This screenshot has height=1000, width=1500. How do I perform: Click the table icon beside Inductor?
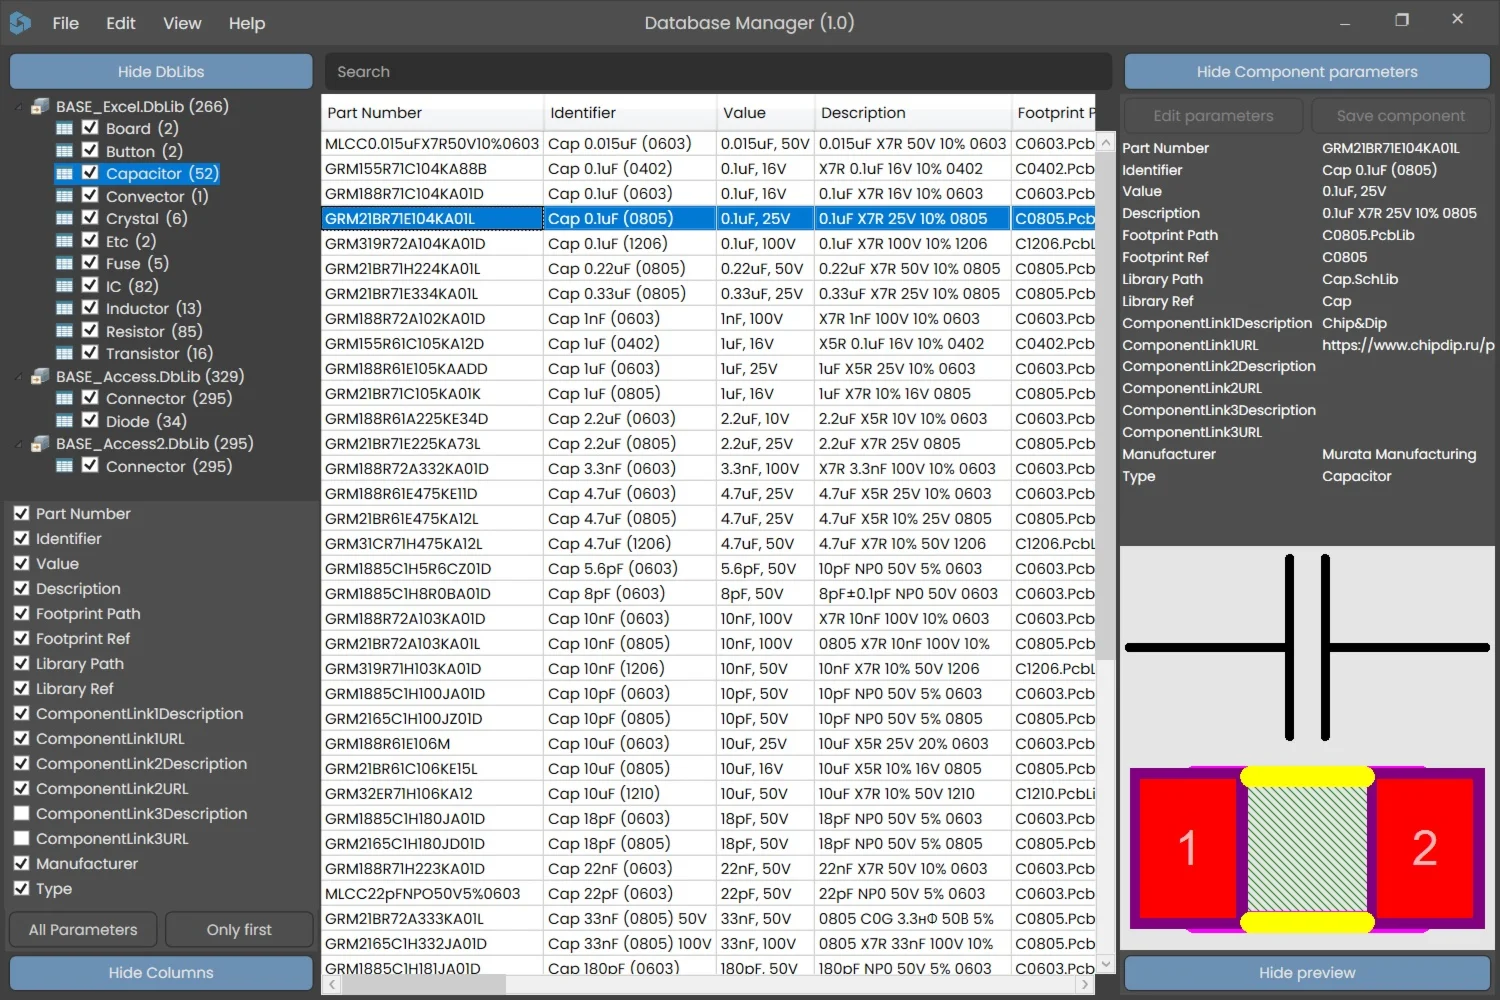64,309
